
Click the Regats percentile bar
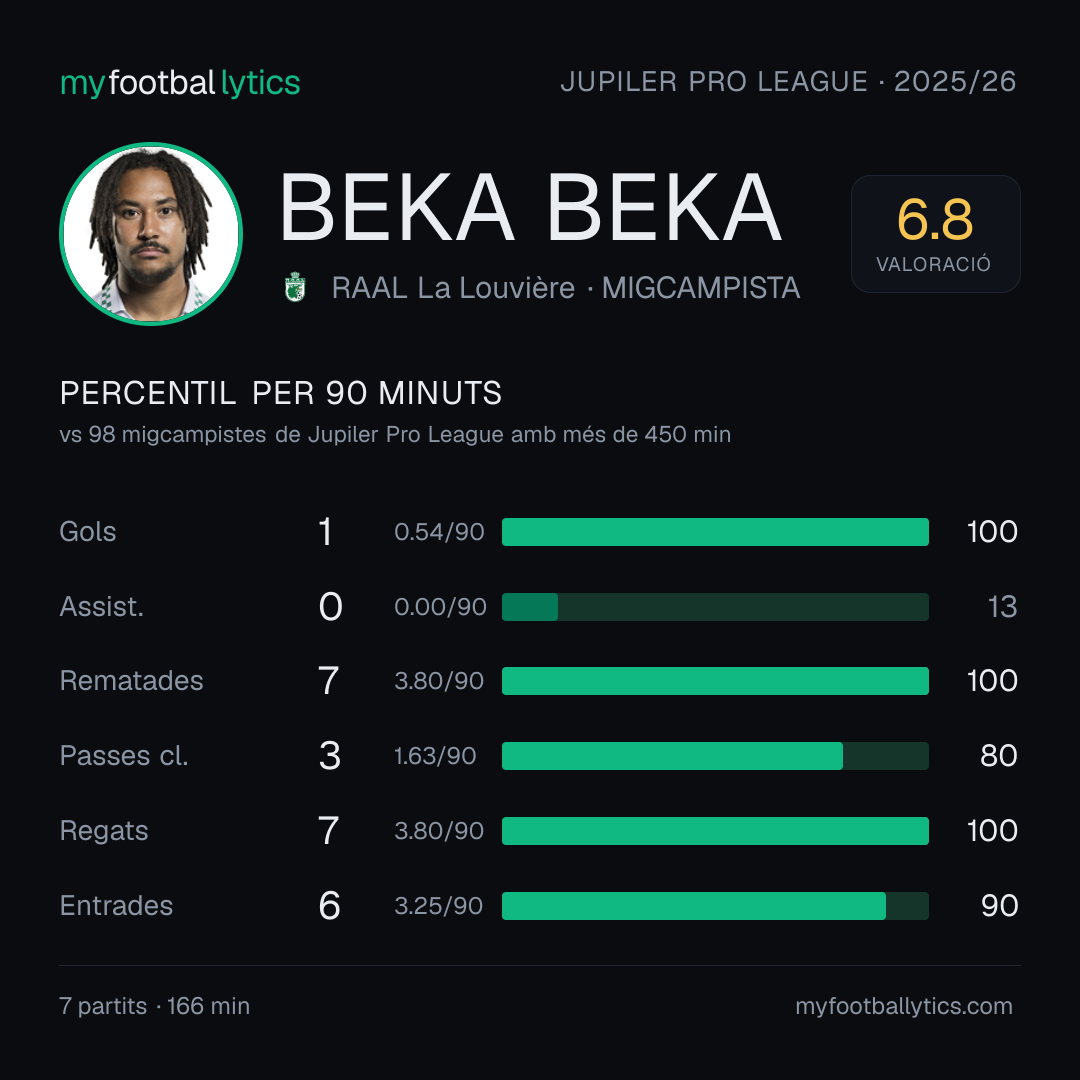click(715, 831)
